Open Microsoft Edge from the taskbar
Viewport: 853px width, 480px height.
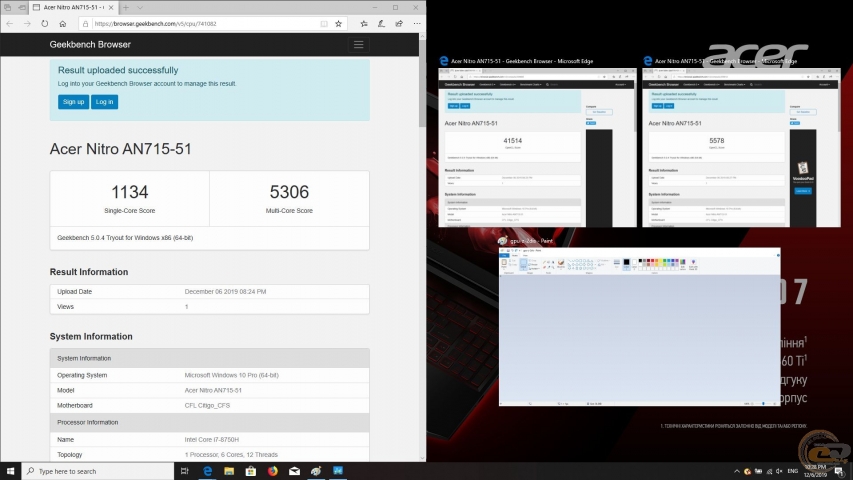click(x=207, y=471)
